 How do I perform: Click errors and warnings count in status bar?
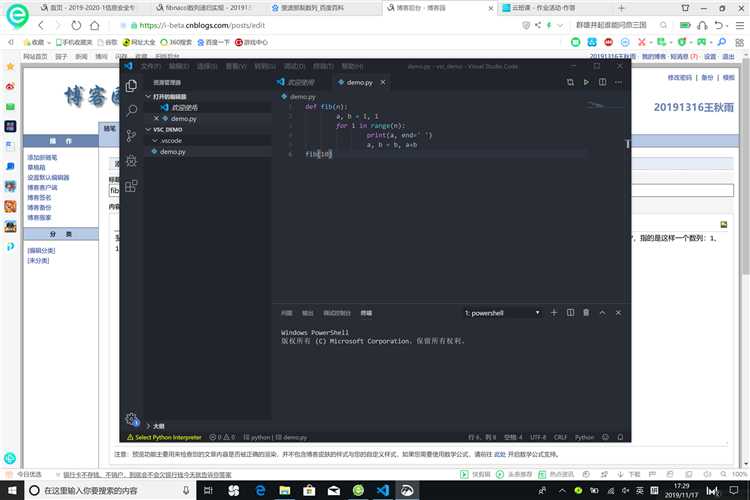[x=222, y=437]
